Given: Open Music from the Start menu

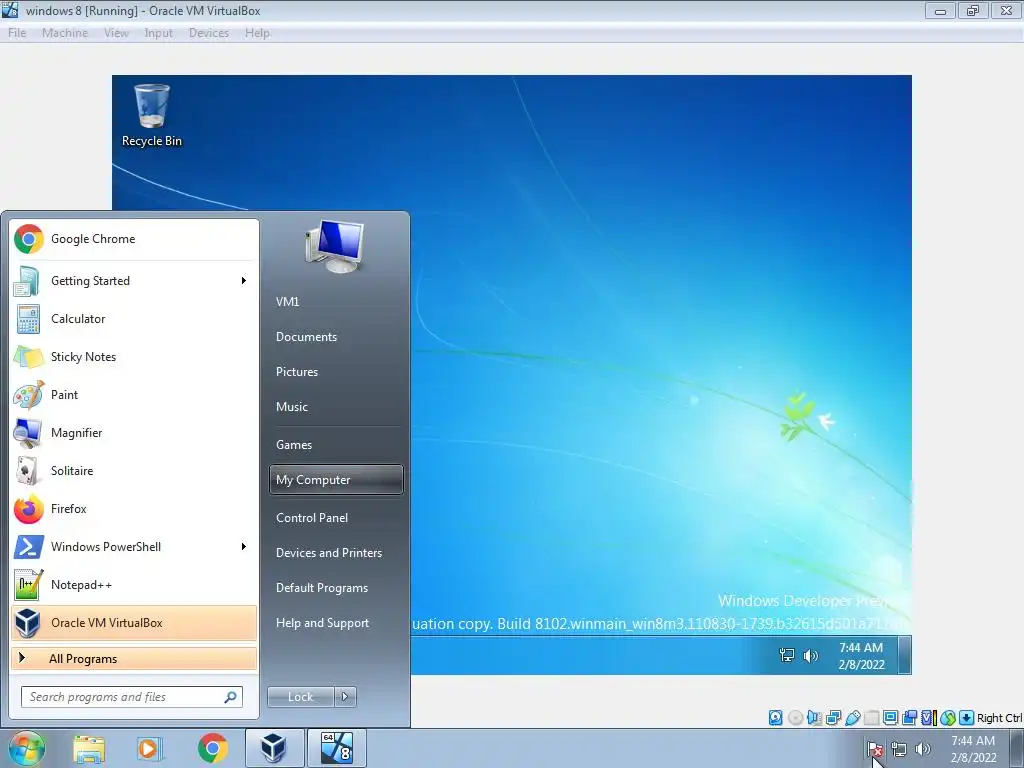Looking at the screenshot, I should [x=336, y=407].
